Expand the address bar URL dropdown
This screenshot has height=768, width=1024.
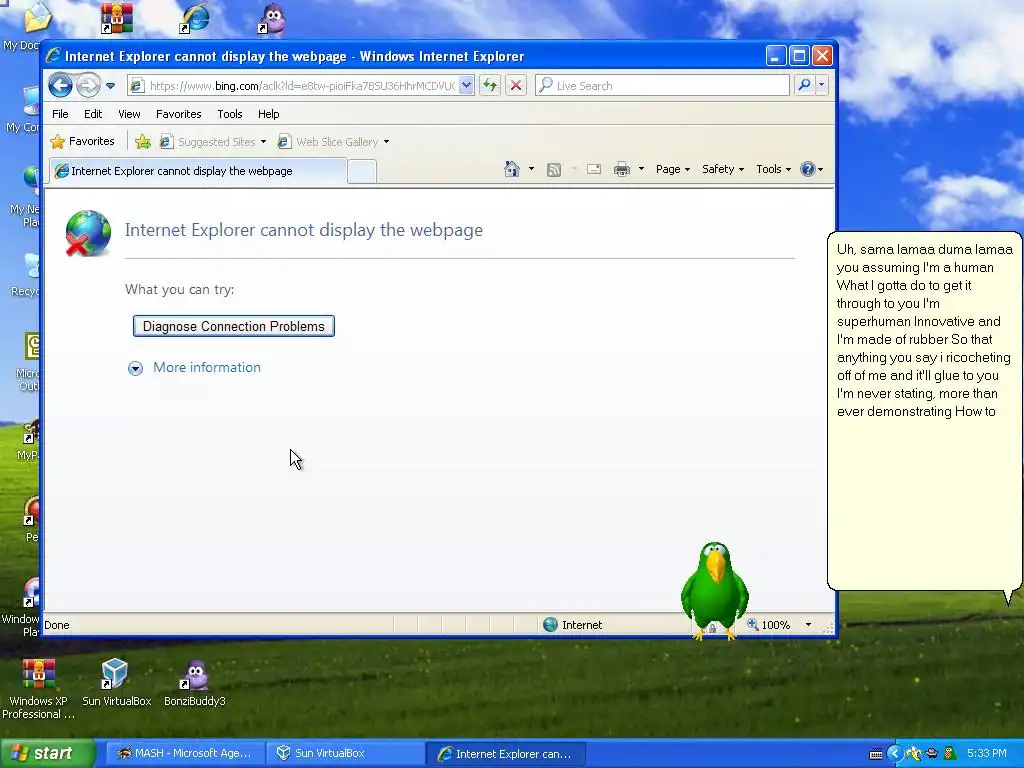pyautogui.click(x=466, y=86)
